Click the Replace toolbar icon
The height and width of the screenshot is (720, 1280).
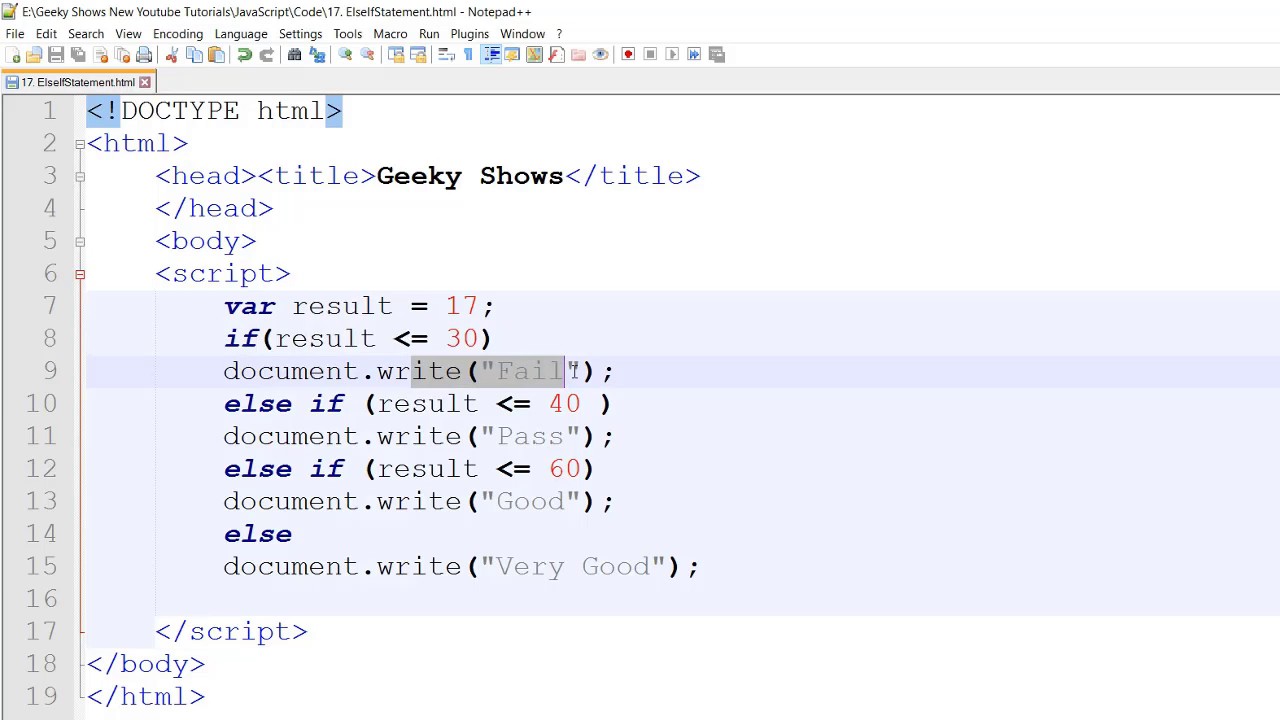(x=317, y=54)
